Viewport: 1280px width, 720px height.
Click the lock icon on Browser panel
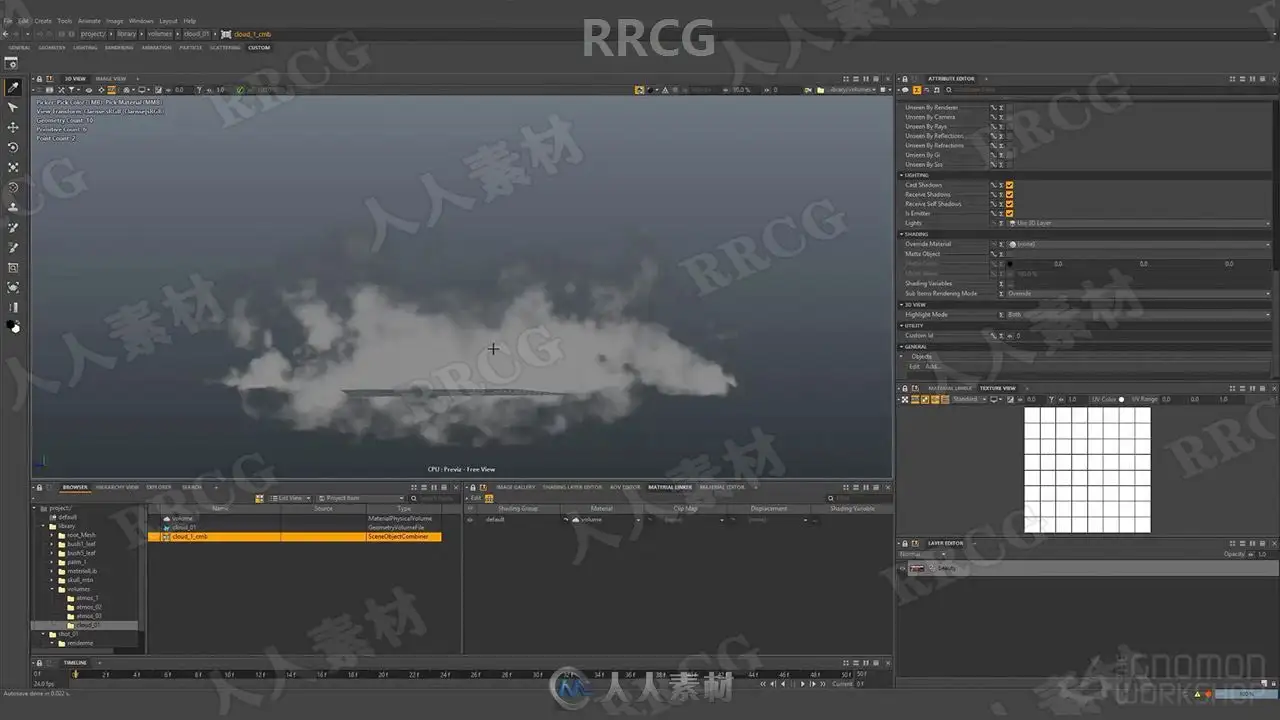click(38, 488)
